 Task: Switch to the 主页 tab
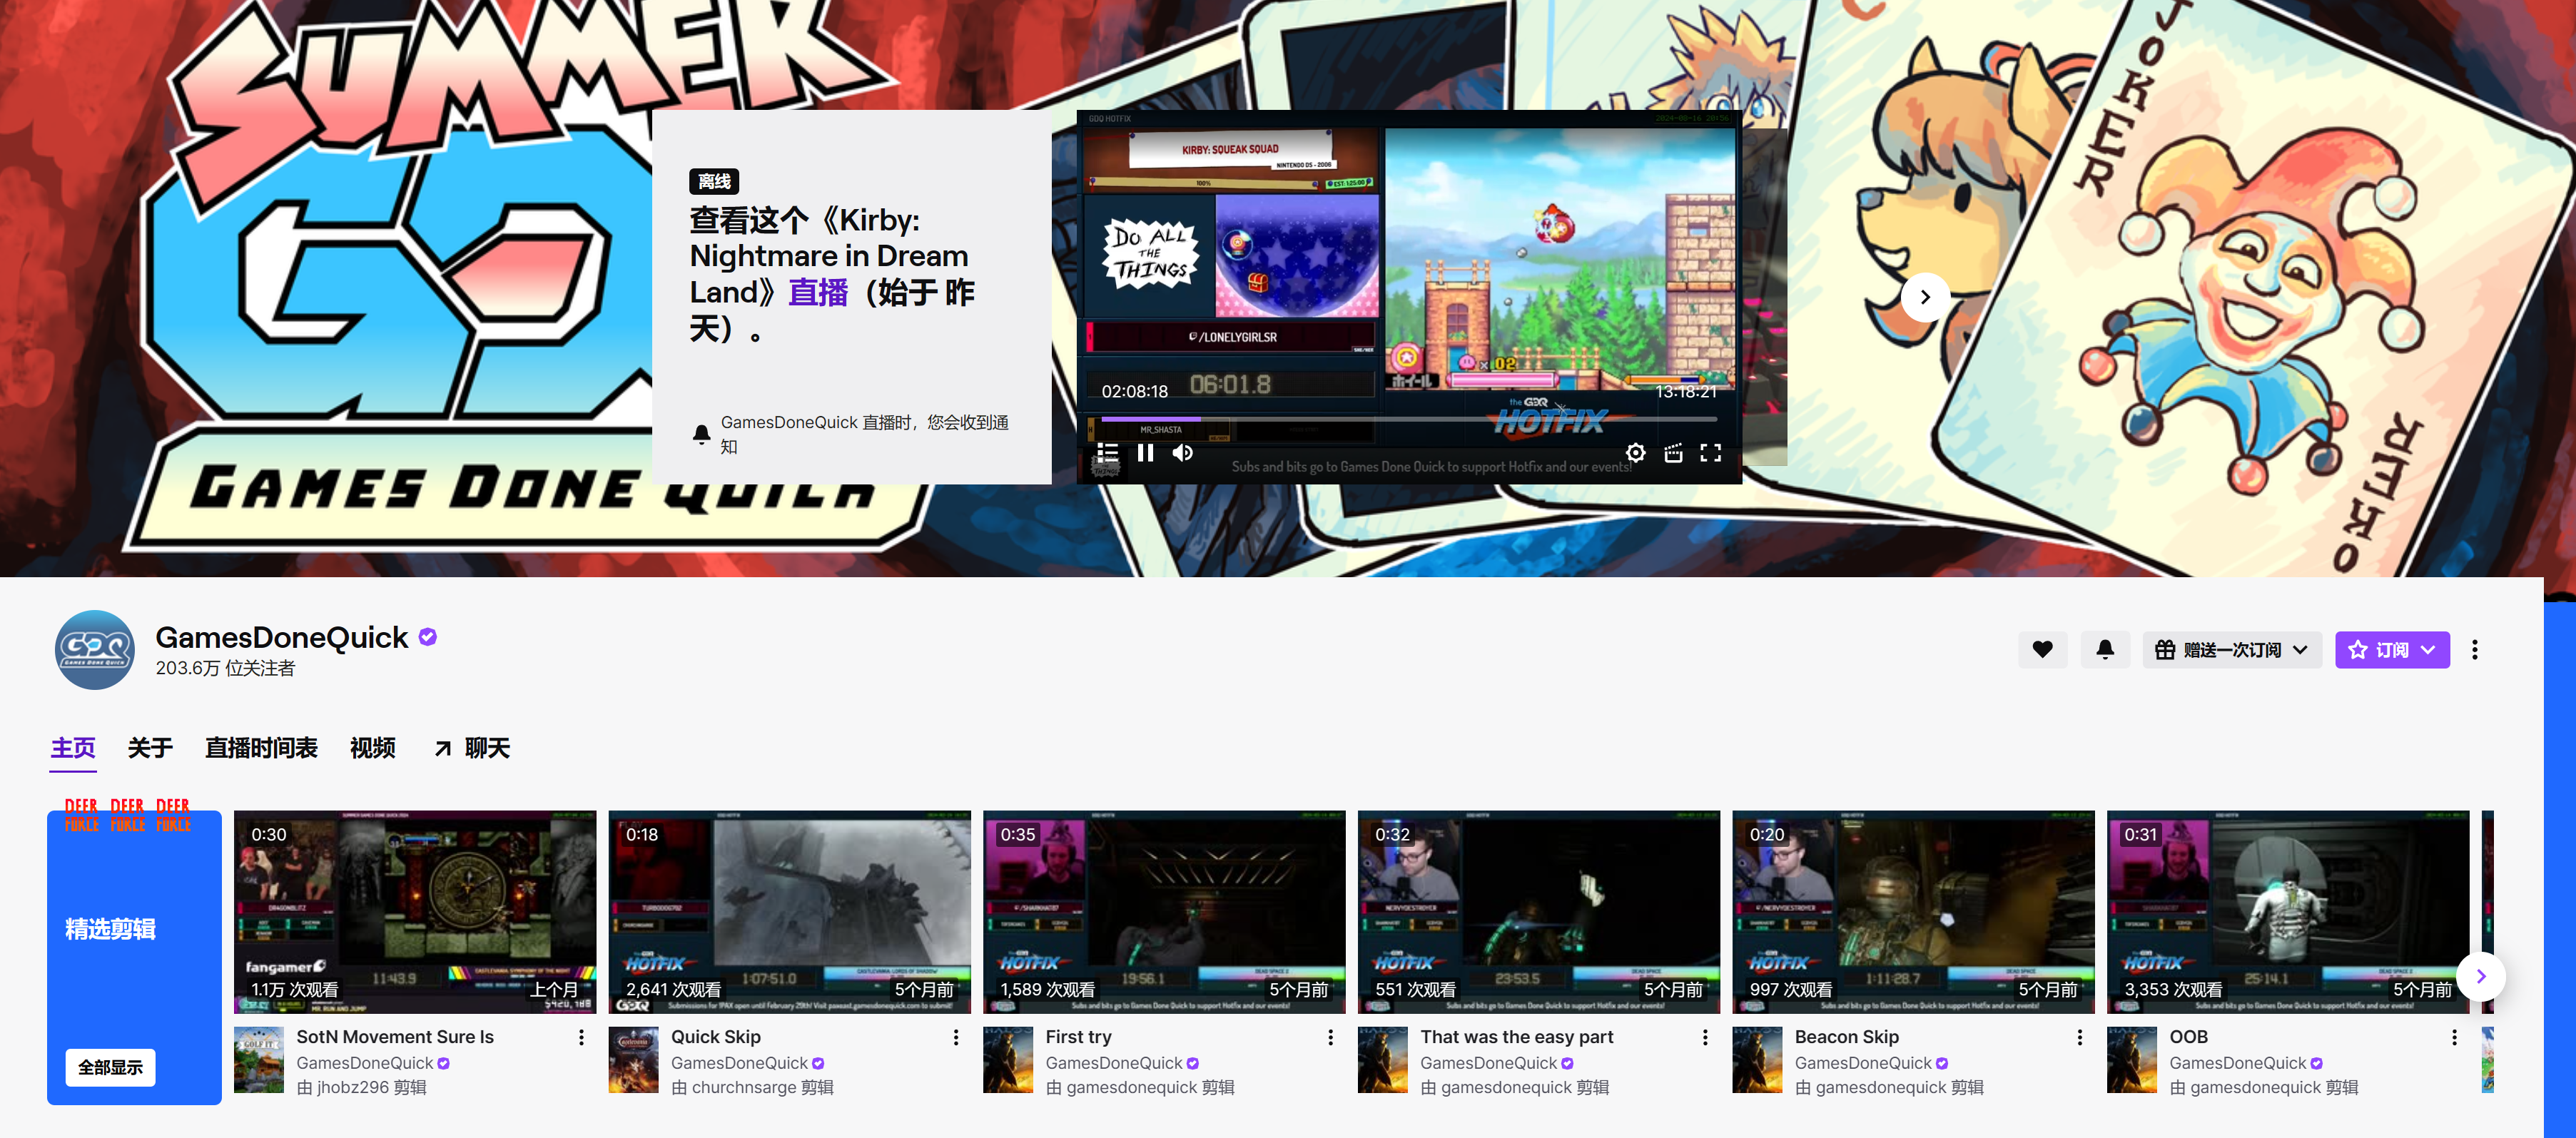(73, 748)
